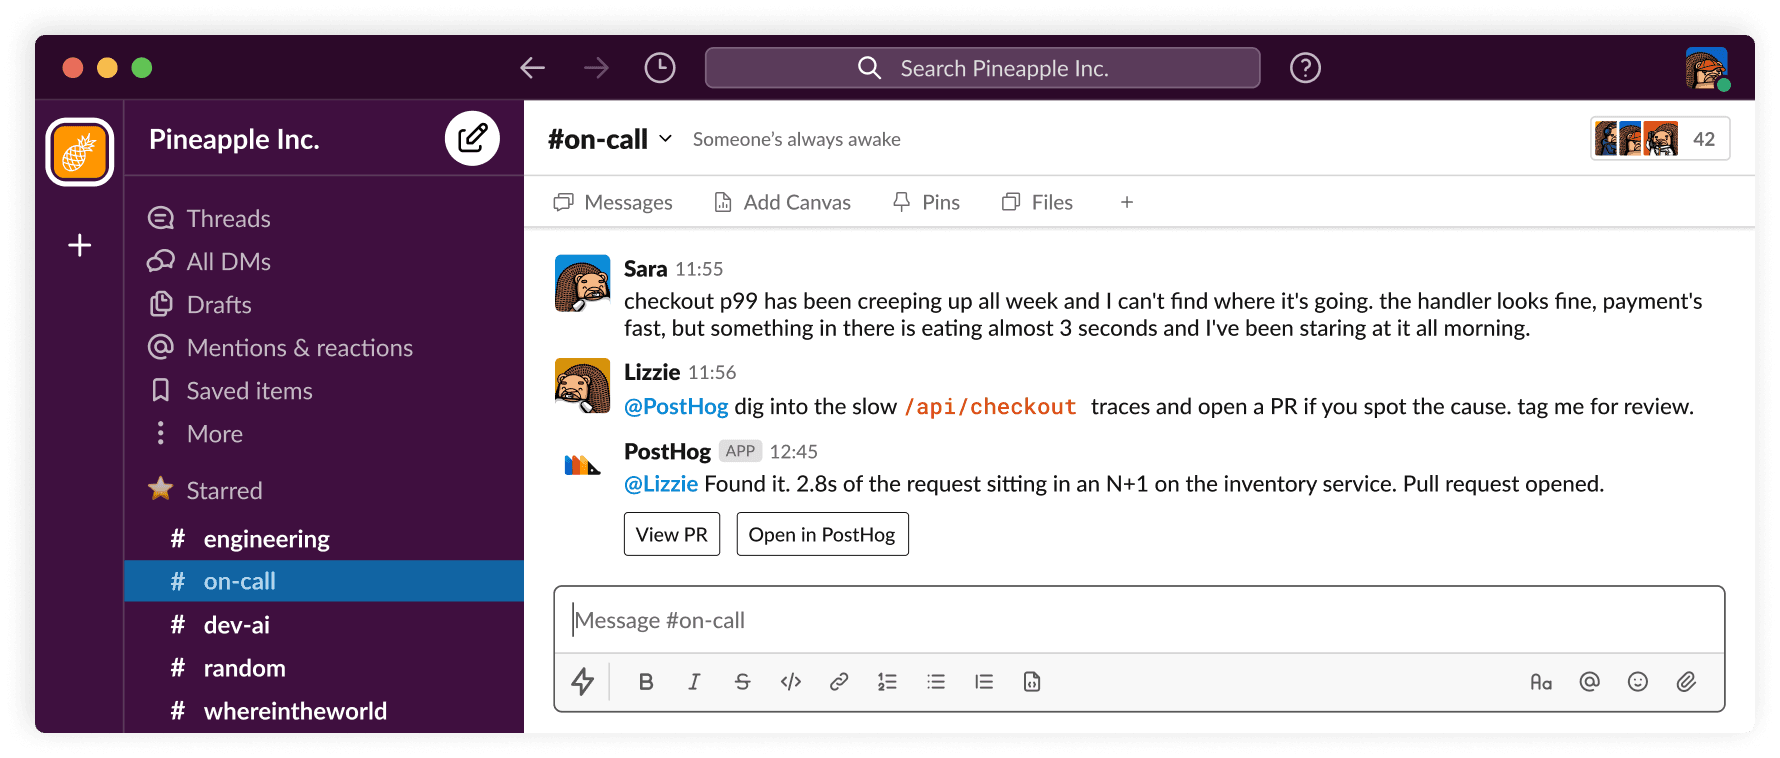Open help question mark icon
This screenshot has width=1780, height=758.
coord(1305,68)
